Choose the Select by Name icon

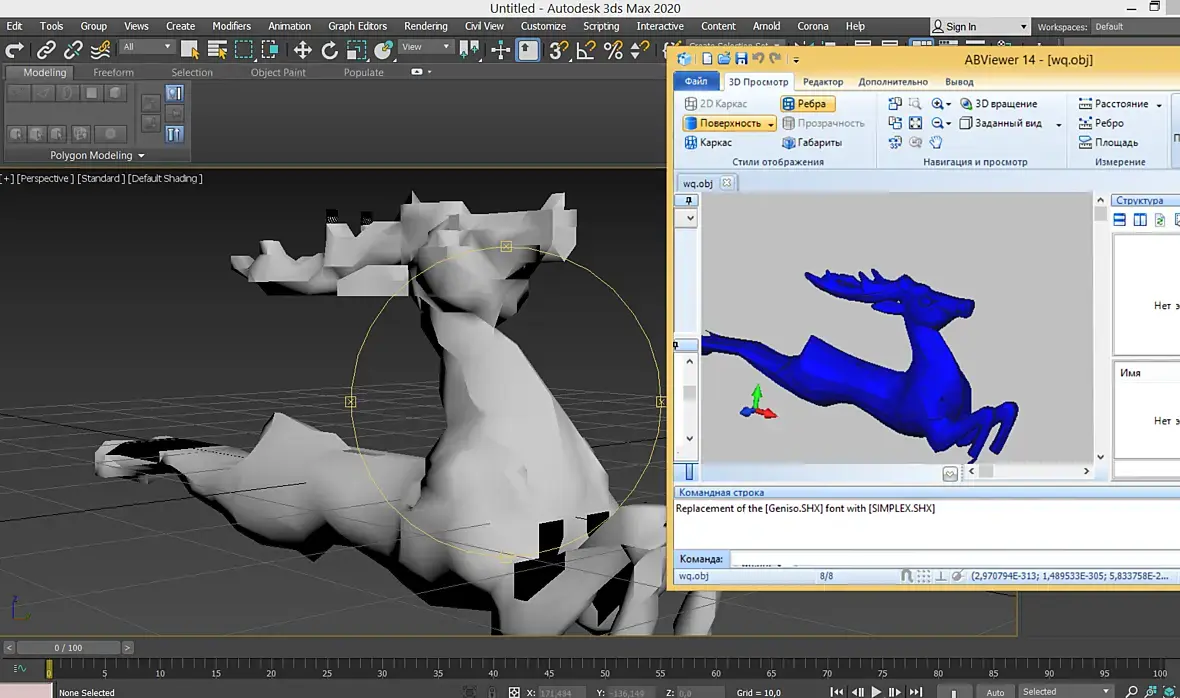(216, 49)
